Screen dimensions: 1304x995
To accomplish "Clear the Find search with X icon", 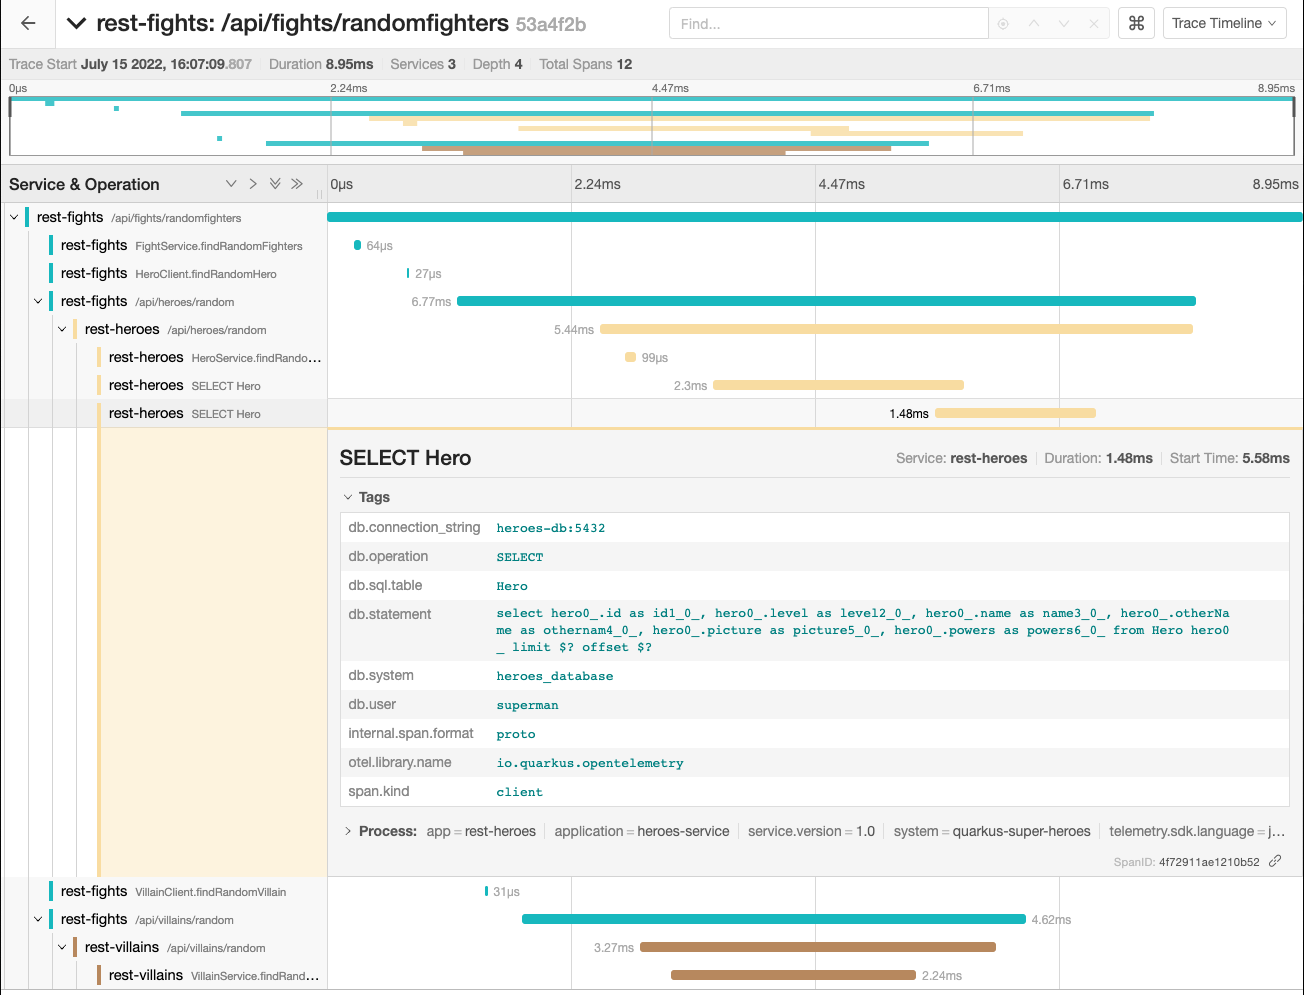I will pyautogui.click(x=1094, y=24).
